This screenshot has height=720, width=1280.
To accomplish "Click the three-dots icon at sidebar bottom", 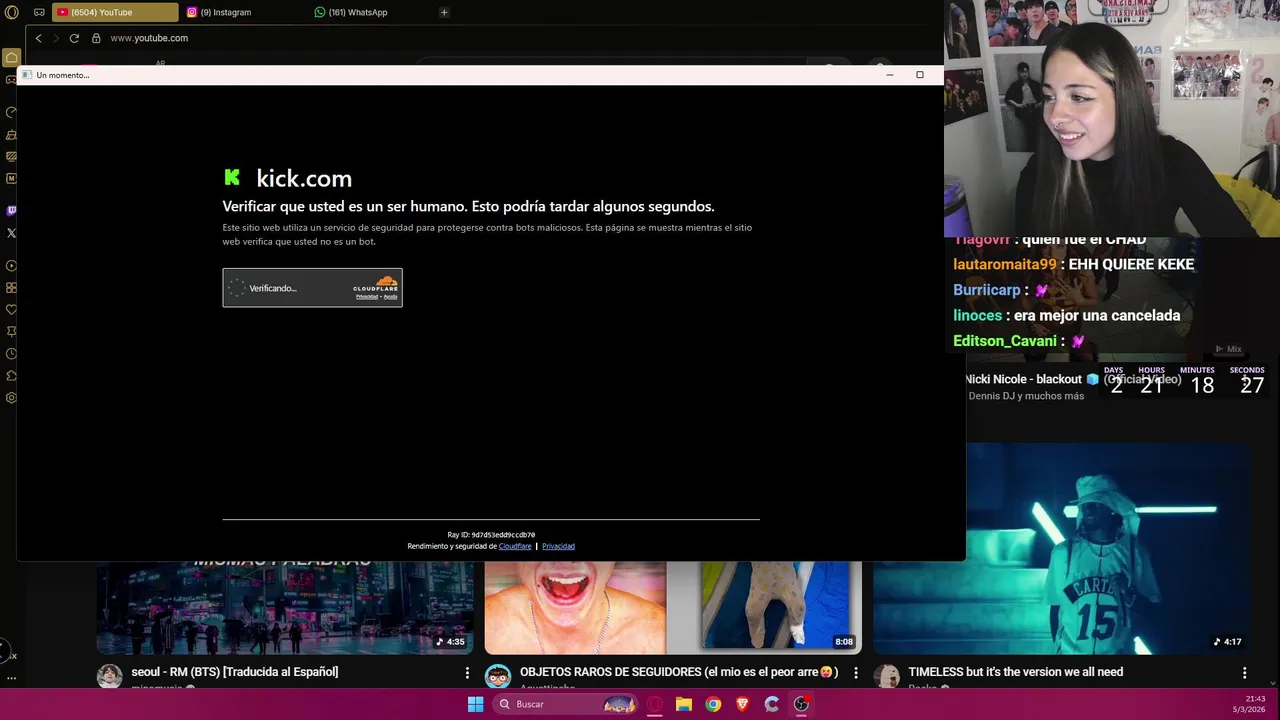I will pos(11,678).
